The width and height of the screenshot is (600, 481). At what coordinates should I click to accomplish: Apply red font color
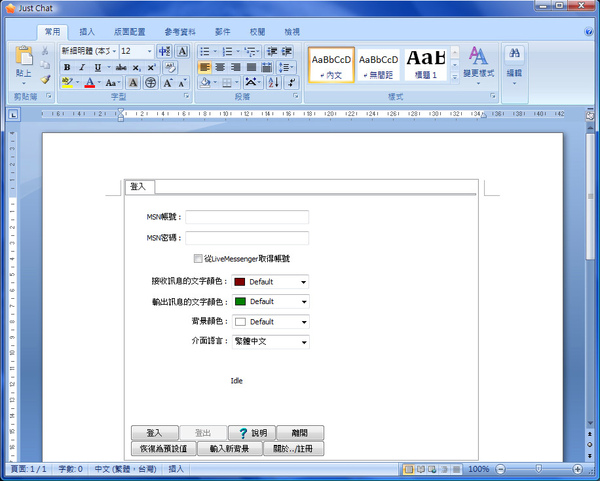click(90, 82)
